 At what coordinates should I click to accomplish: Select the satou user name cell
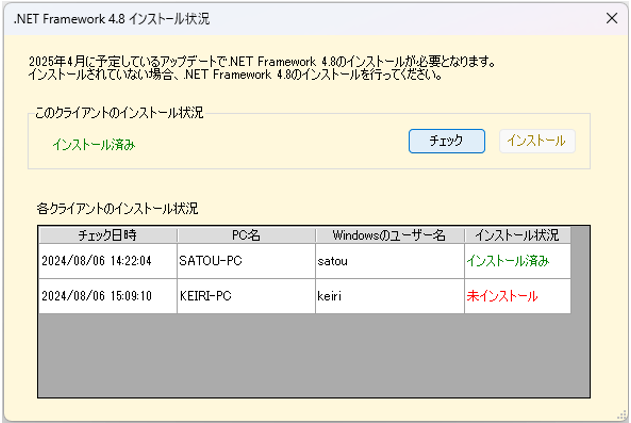click(x=390, y=261)
